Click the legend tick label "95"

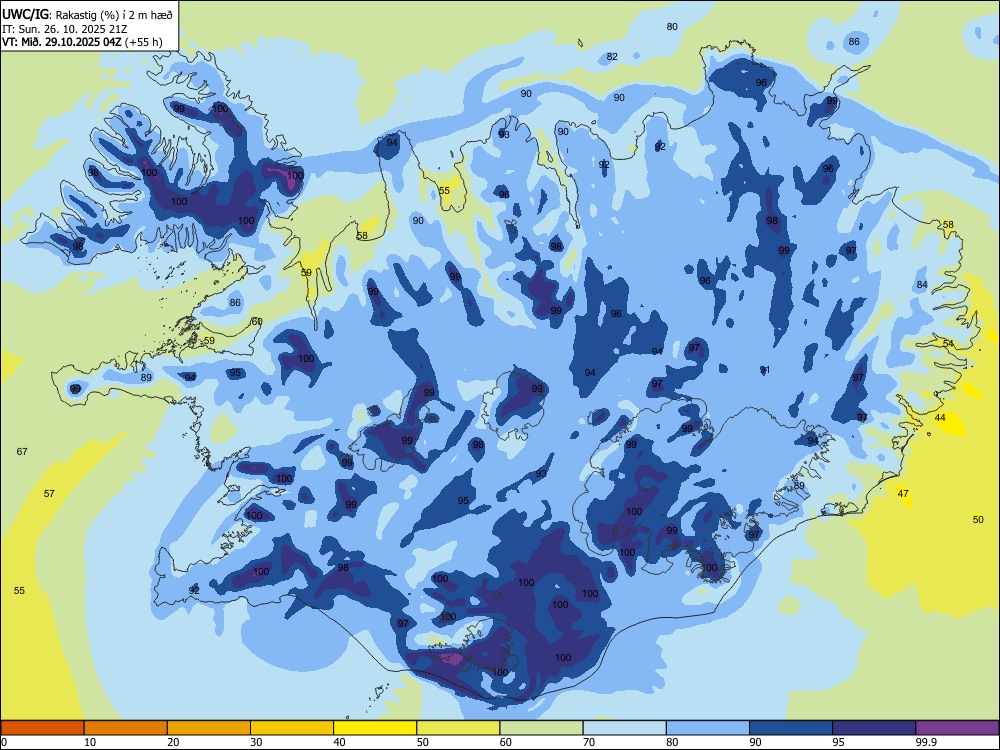(x=839, y=742)
